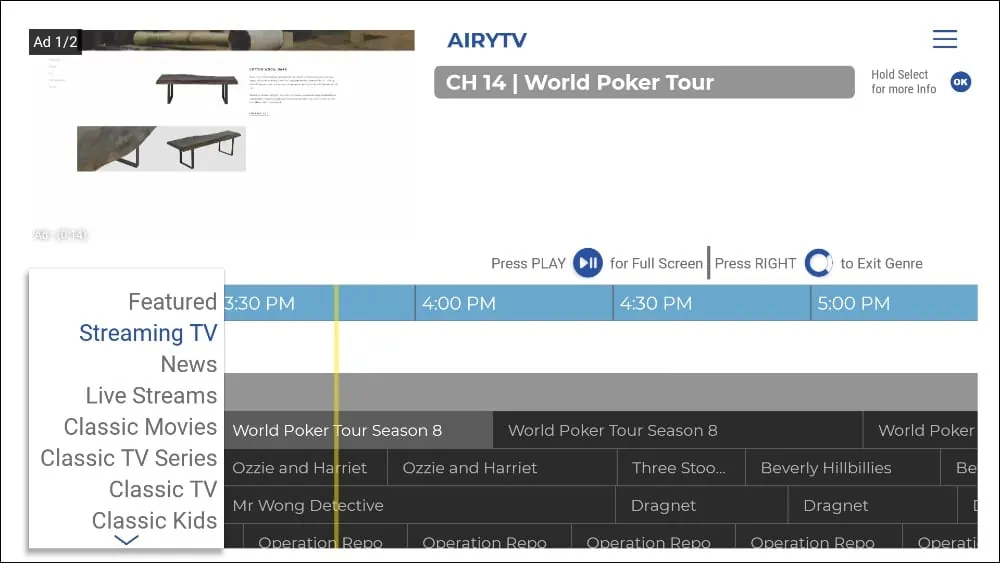The image size is (1000, 563).
Task: Select the Classic Movies genre
Action: click(x=140, y=427)
